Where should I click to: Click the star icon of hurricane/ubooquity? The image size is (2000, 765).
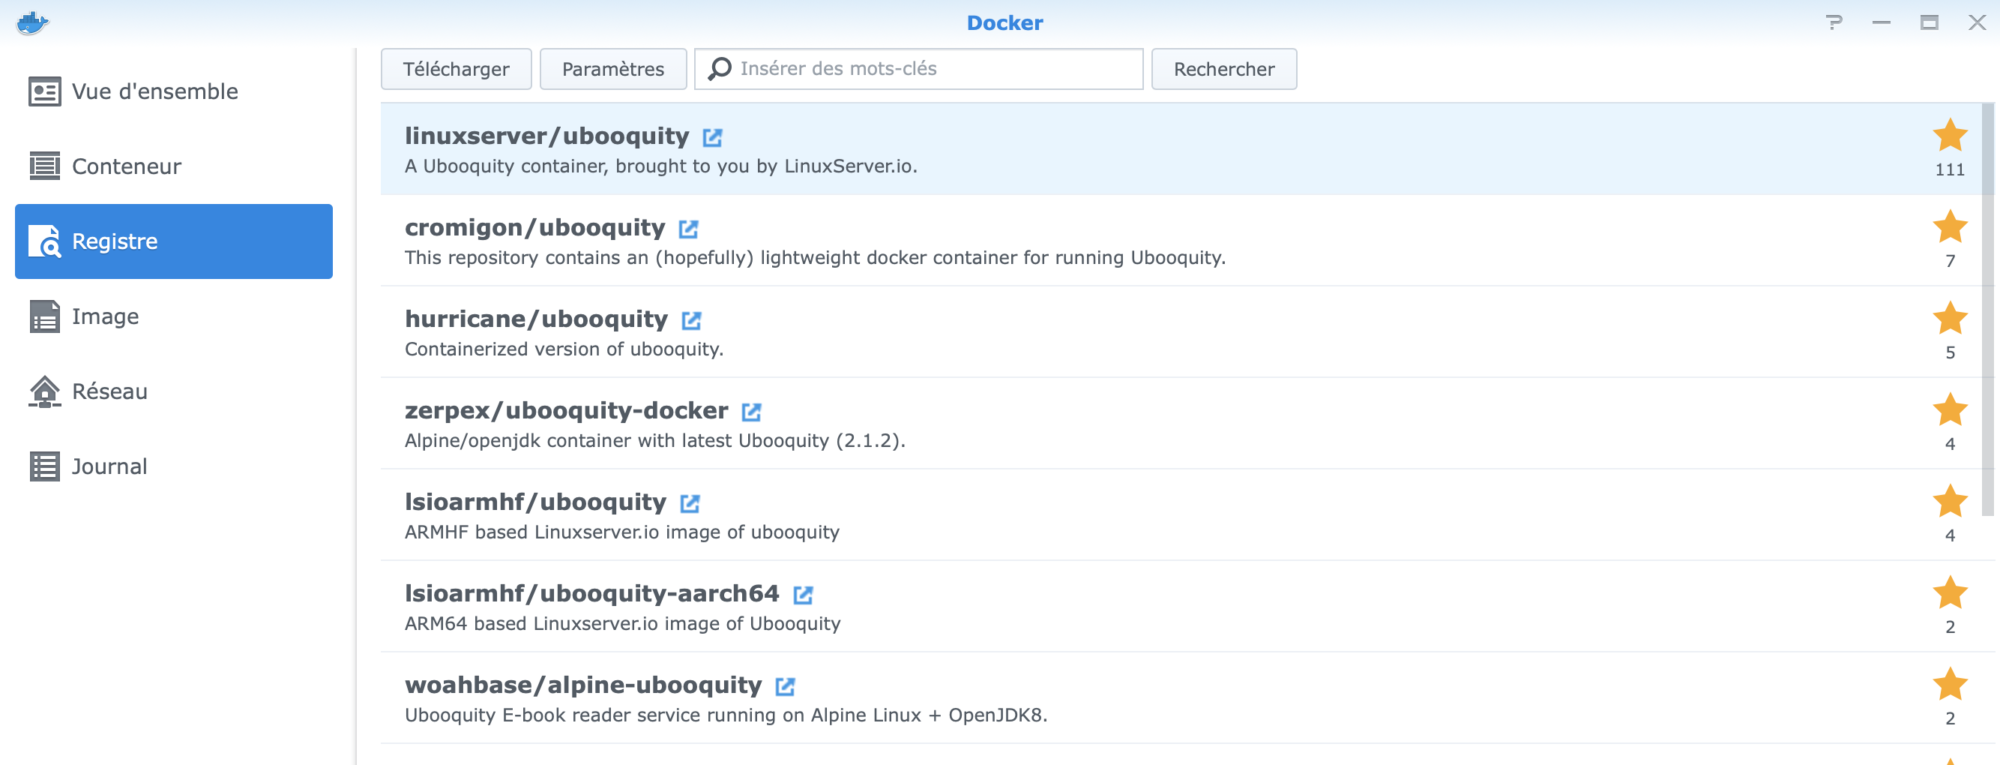tap(1950, 318)
